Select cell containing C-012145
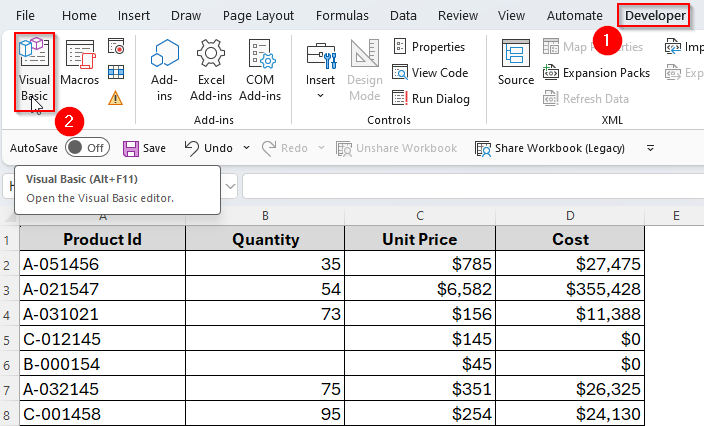Screen dimensions: 704x426 (x=102, y=339)
